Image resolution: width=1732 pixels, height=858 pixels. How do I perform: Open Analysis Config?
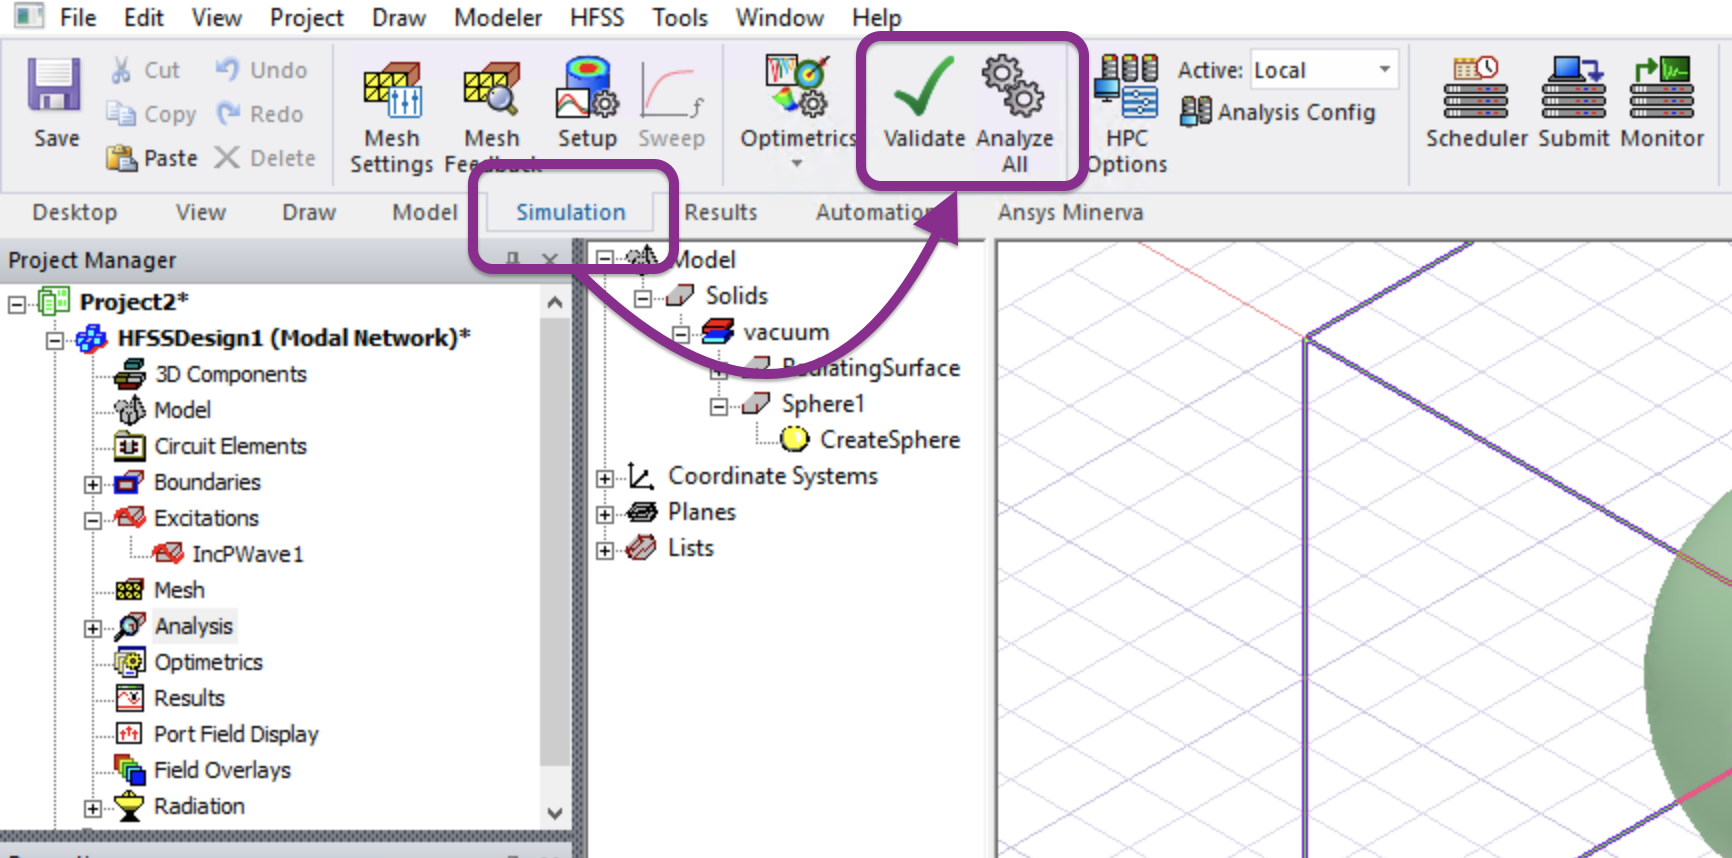point(1277,112)
